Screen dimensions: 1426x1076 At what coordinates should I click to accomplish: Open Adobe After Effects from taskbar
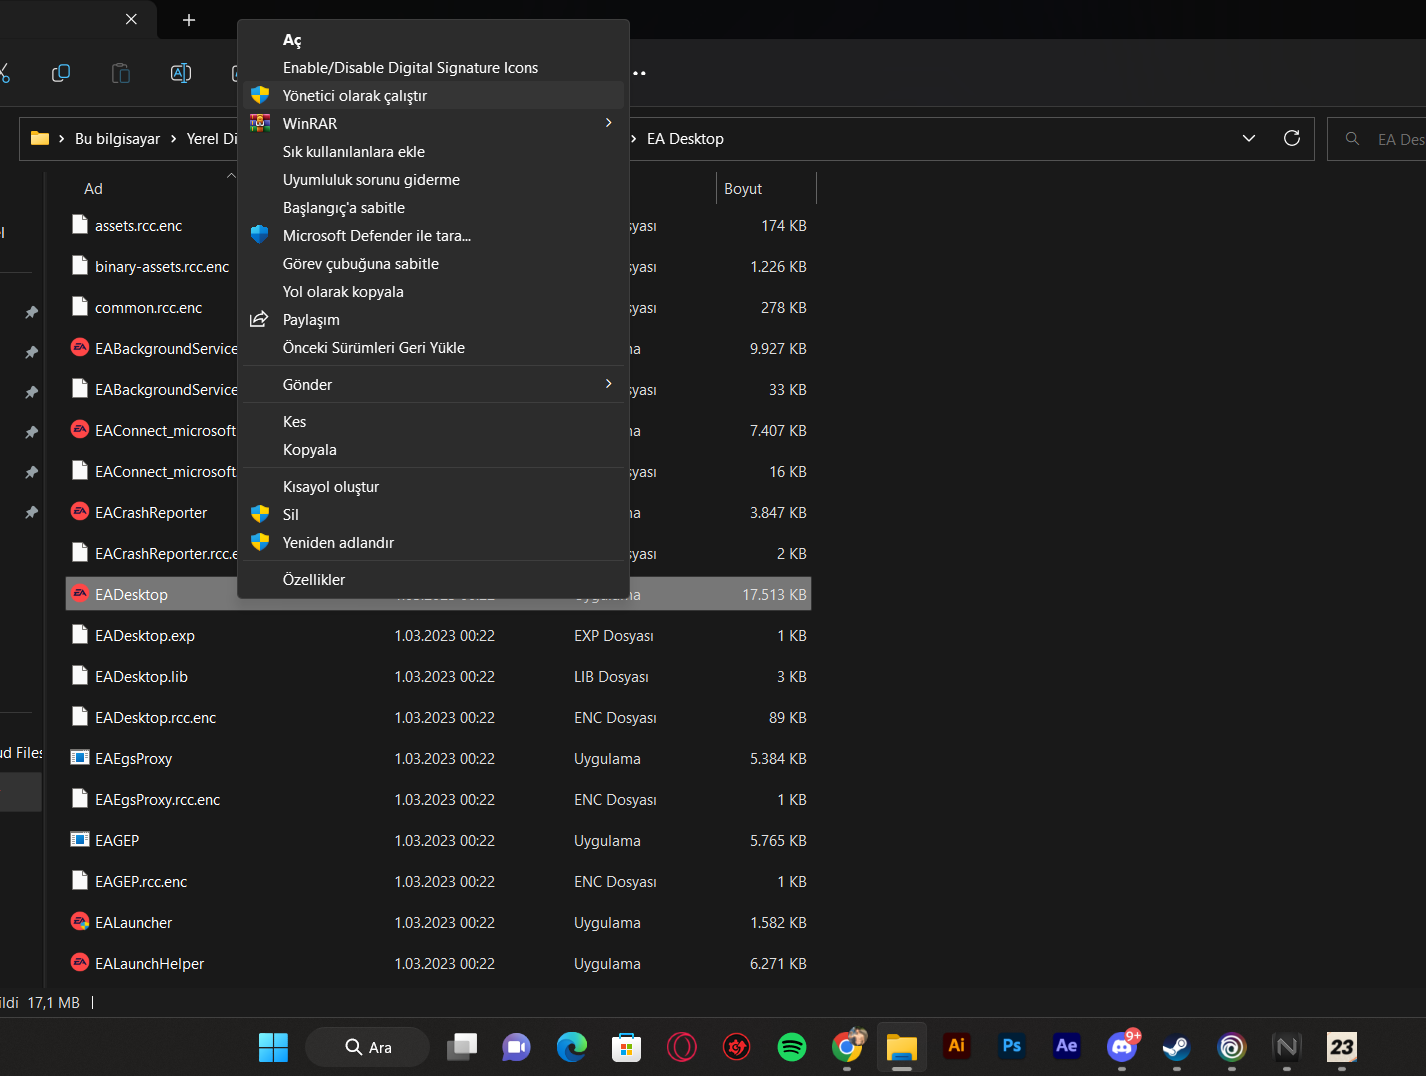[1067, 1046]
